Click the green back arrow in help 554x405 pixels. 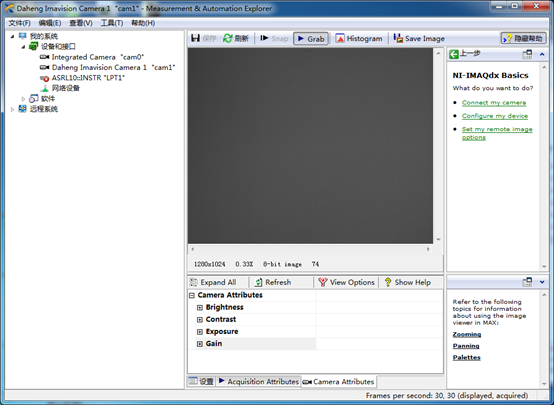[x=454, y=54]
